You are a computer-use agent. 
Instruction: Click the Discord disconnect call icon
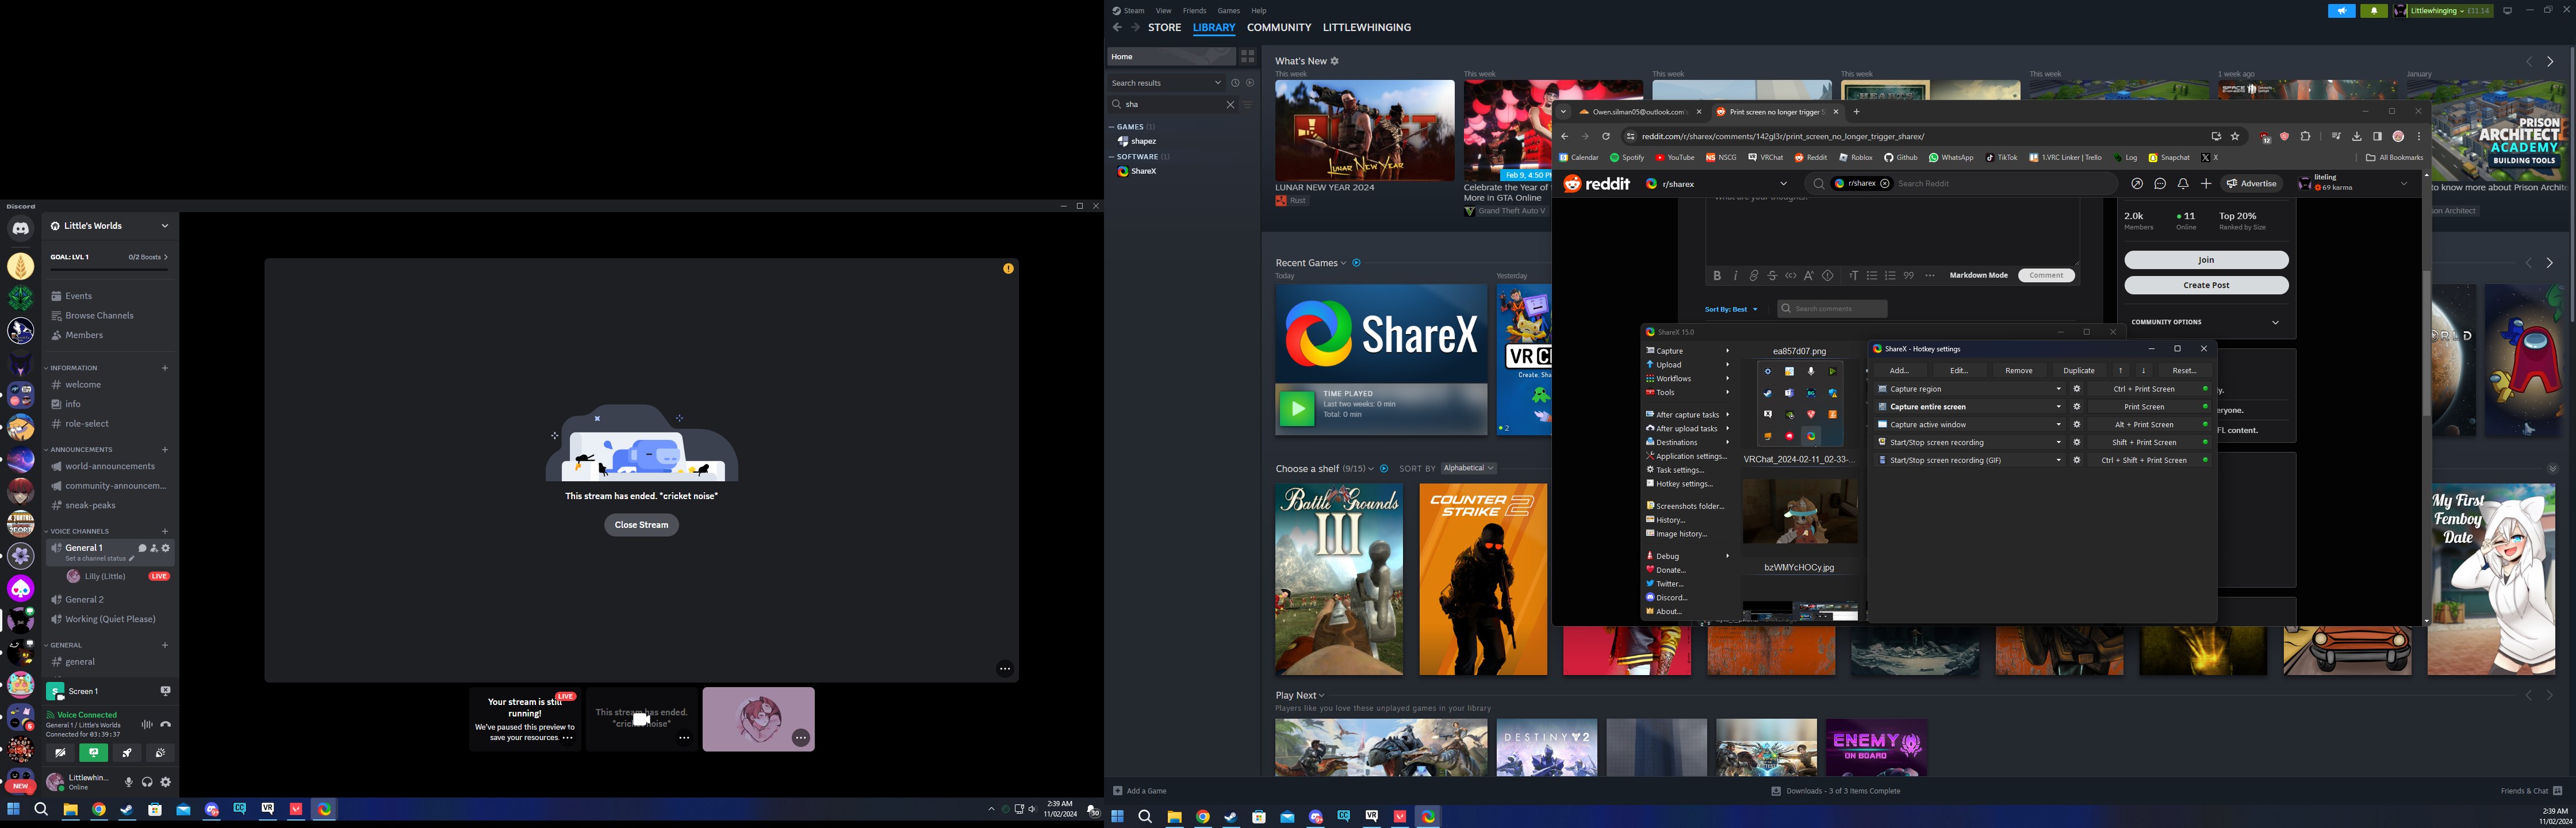tap(166, 724)
